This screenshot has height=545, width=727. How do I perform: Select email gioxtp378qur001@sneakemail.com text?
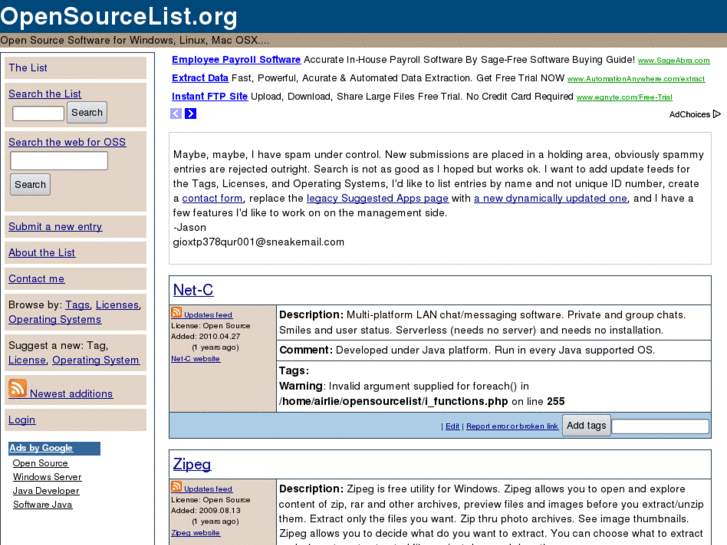[x=259, y=242]
